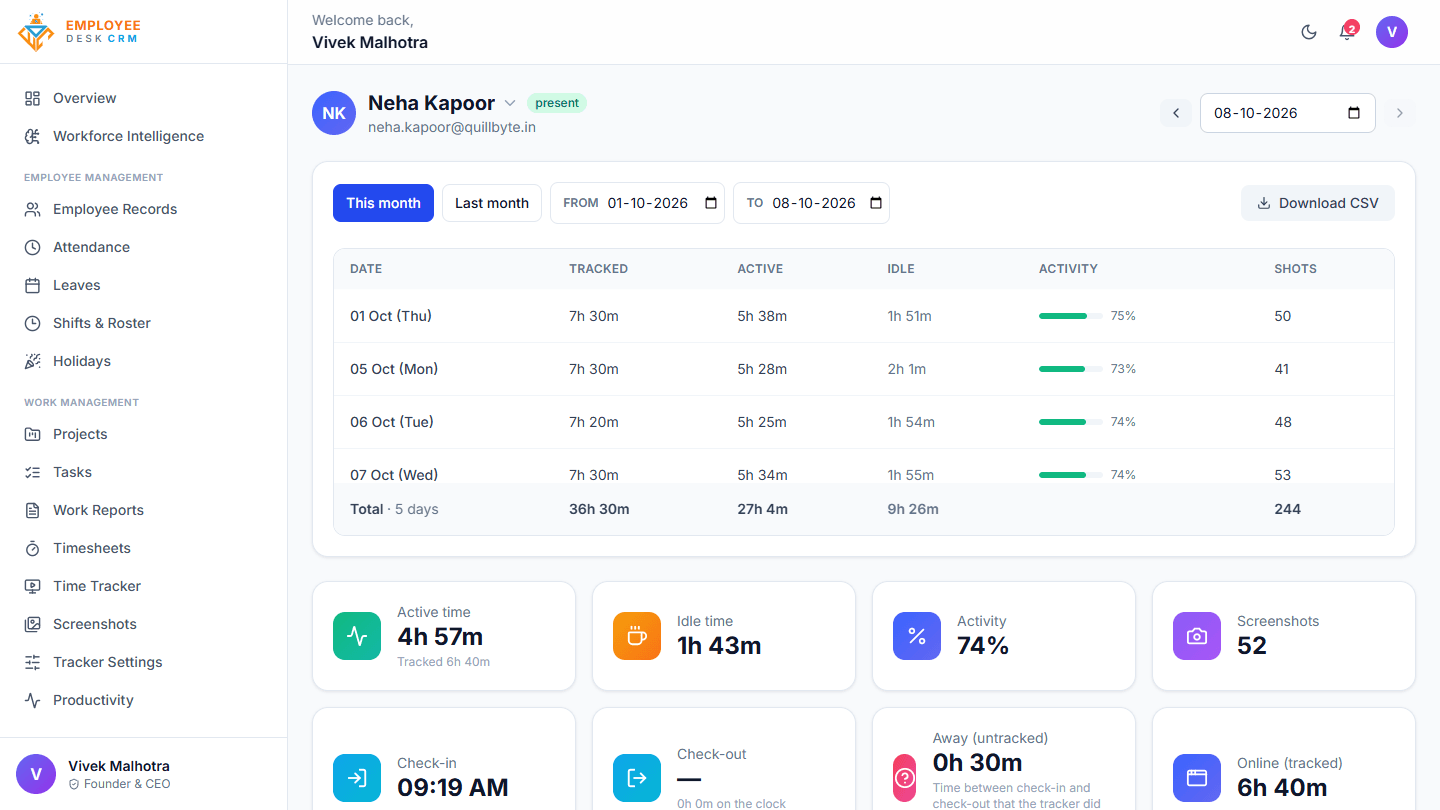This screenshot has height=810, width=1440.
Task: Go to previous day with left arrow
Action: click(1176, 113)
